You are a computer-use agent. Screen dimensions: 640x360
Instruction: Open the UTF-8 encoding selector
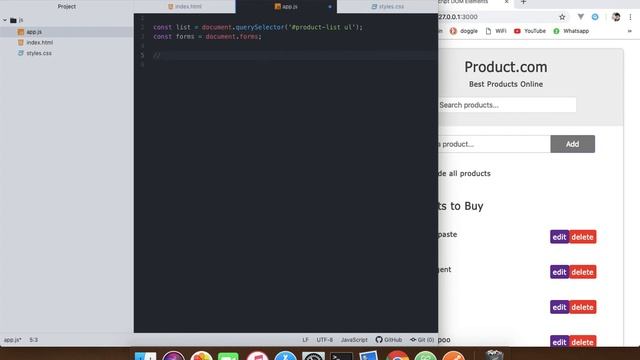(x=324, y=340)
